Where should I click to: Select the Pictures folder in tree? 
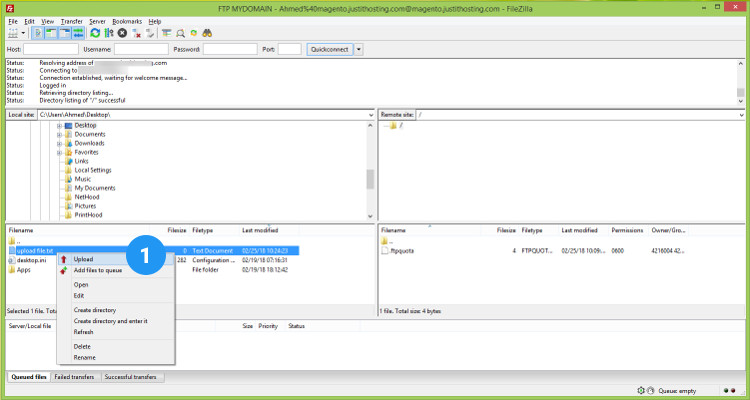coord(85,206)
